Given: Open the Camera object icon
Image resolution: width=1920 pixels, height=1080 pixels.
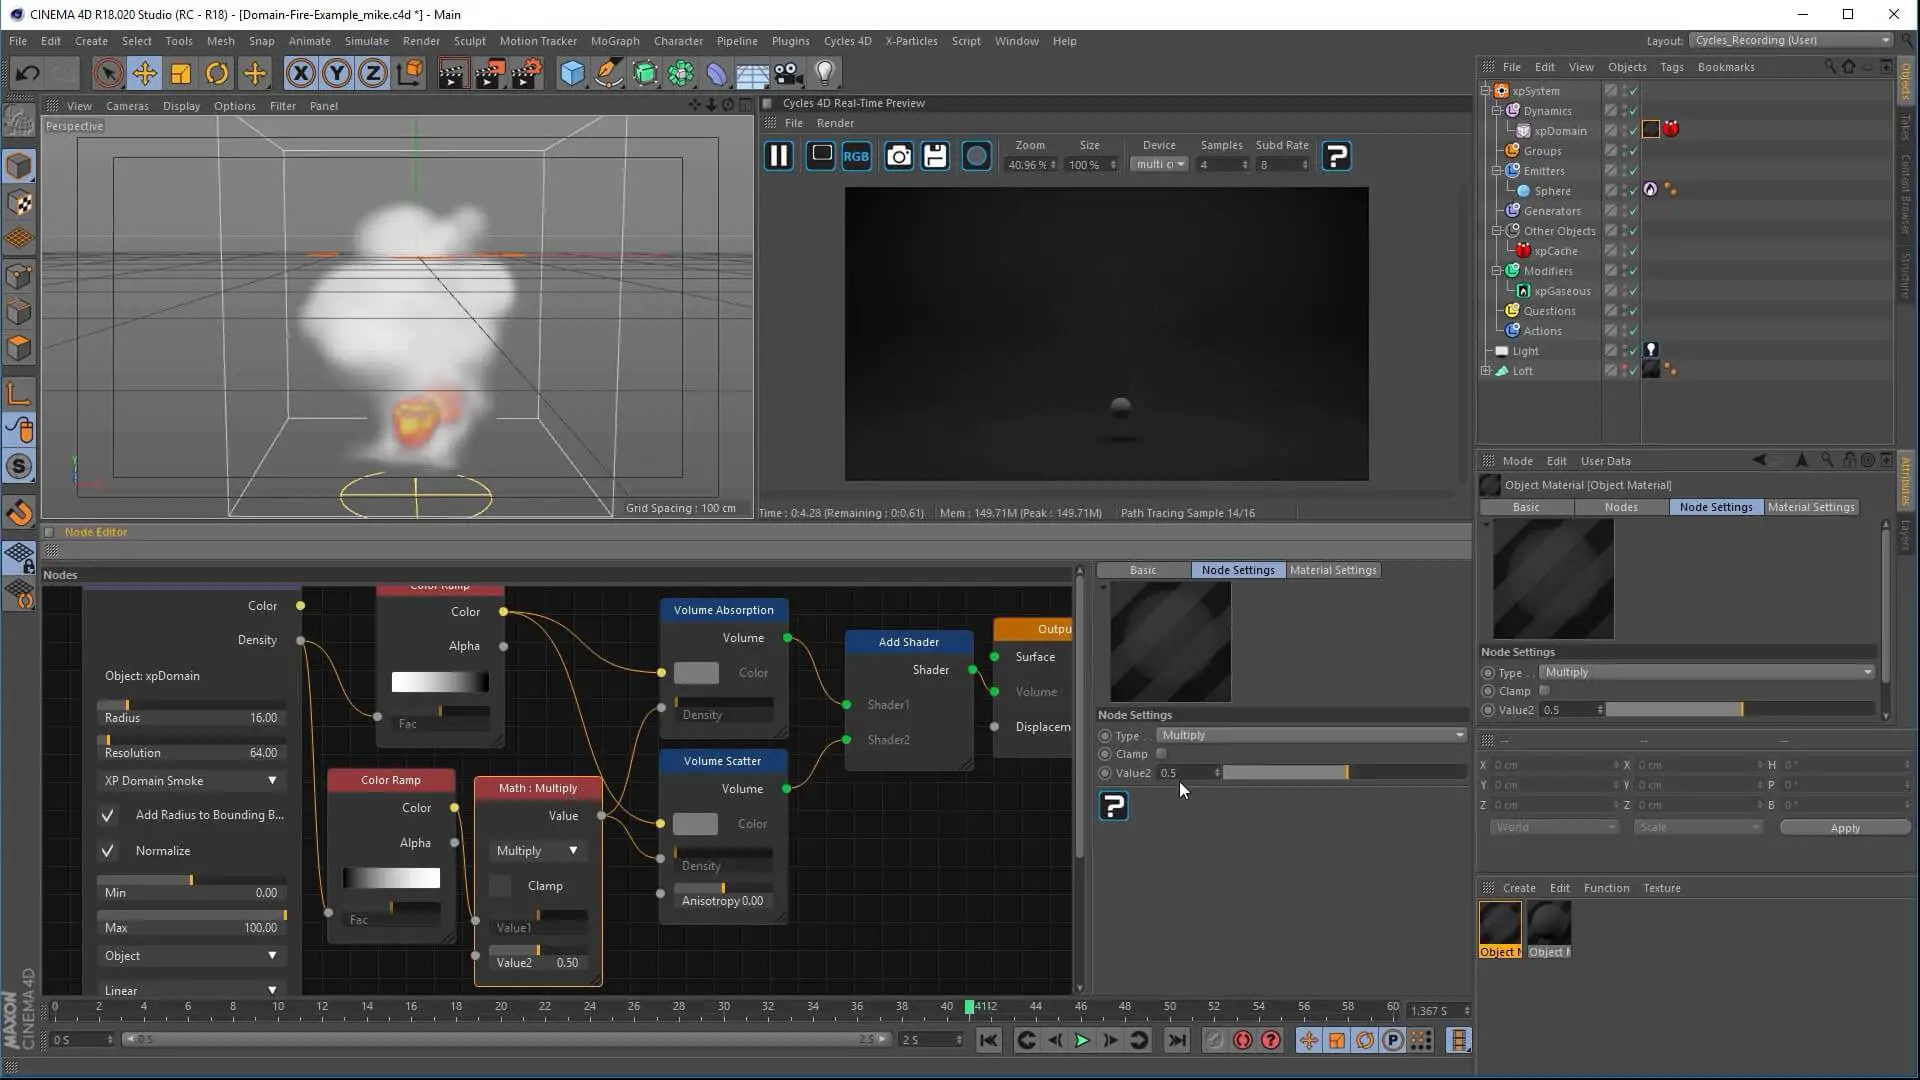Looking at the screenshot, I should (x=789, y=73).
